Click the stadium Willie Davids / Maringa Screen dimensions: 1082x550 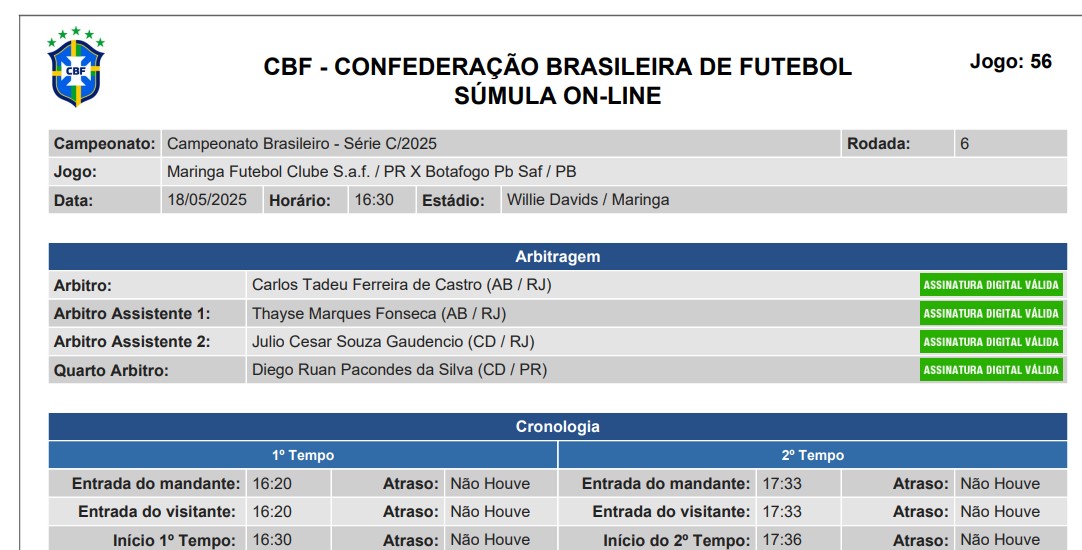pos(588,200)
